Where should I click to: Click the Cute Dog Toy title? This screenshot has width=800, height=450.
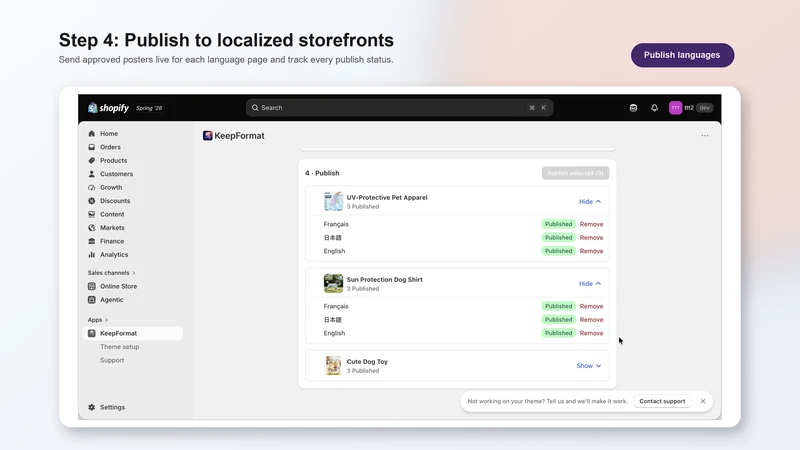(367, 362)
